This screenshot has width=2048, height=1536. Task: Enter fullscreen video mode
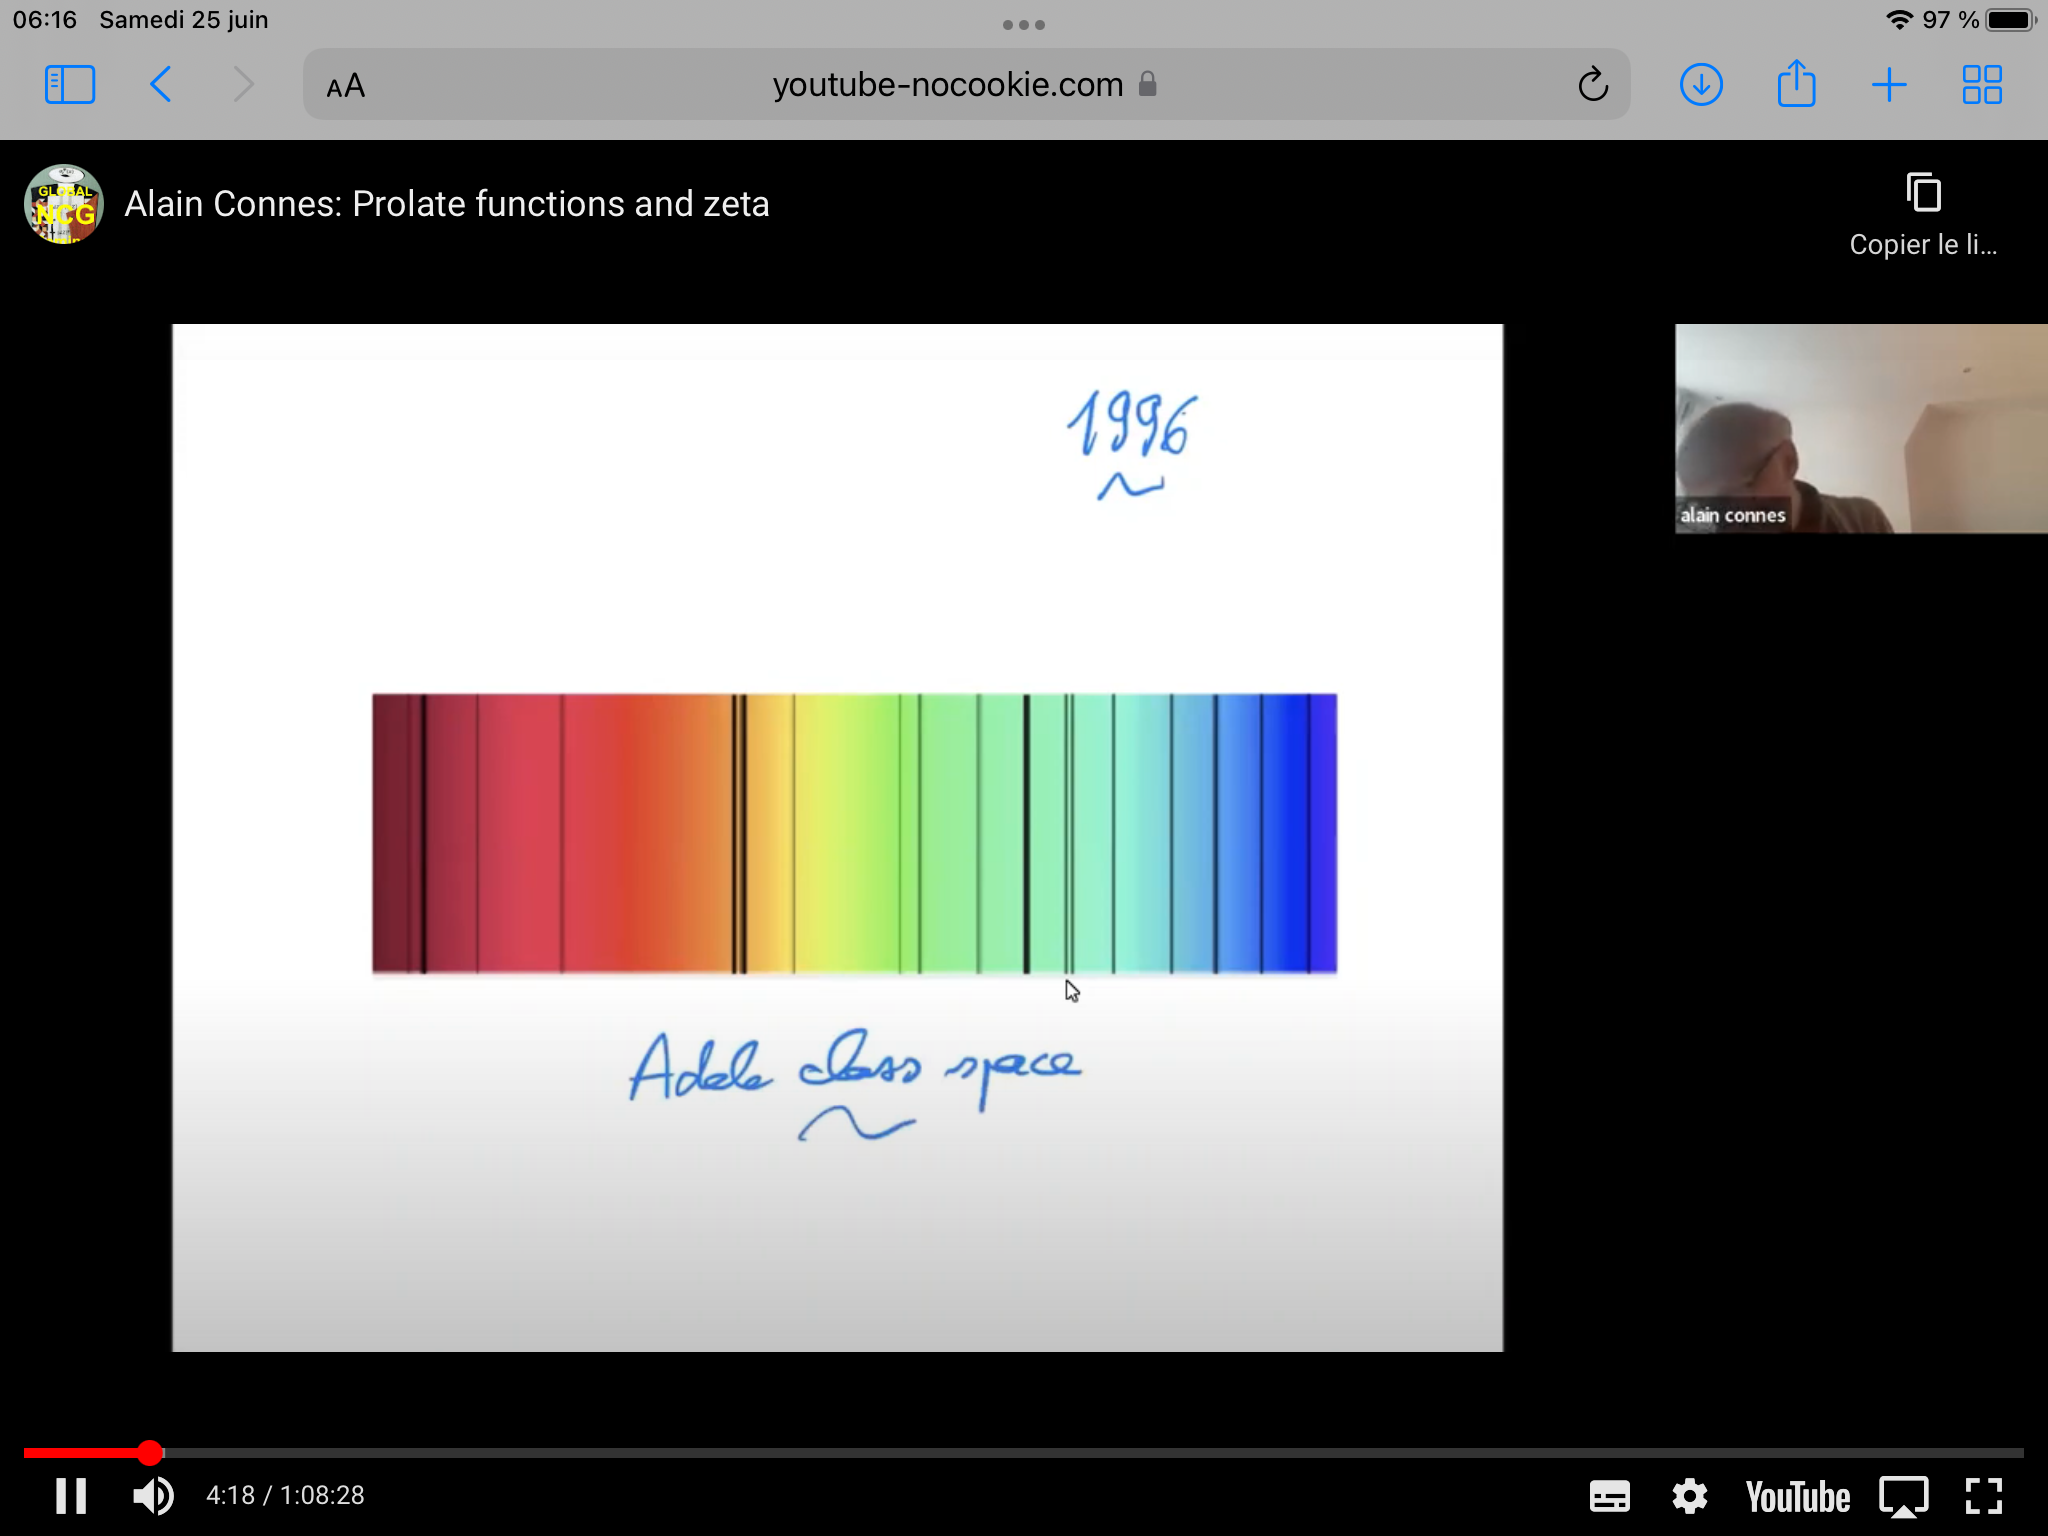pyautogui.click(x=1983, y=1497)
